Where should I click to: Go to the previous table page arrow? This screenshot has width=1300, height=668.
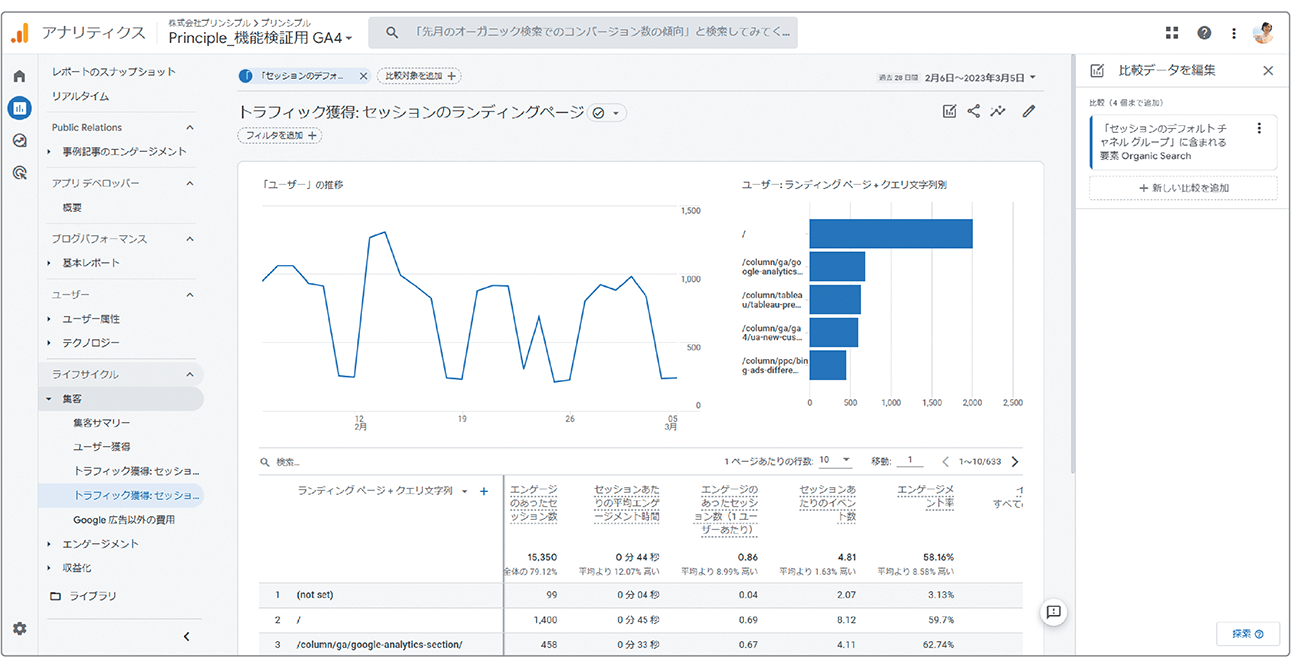pyautogui.click(x=946, y=462)
